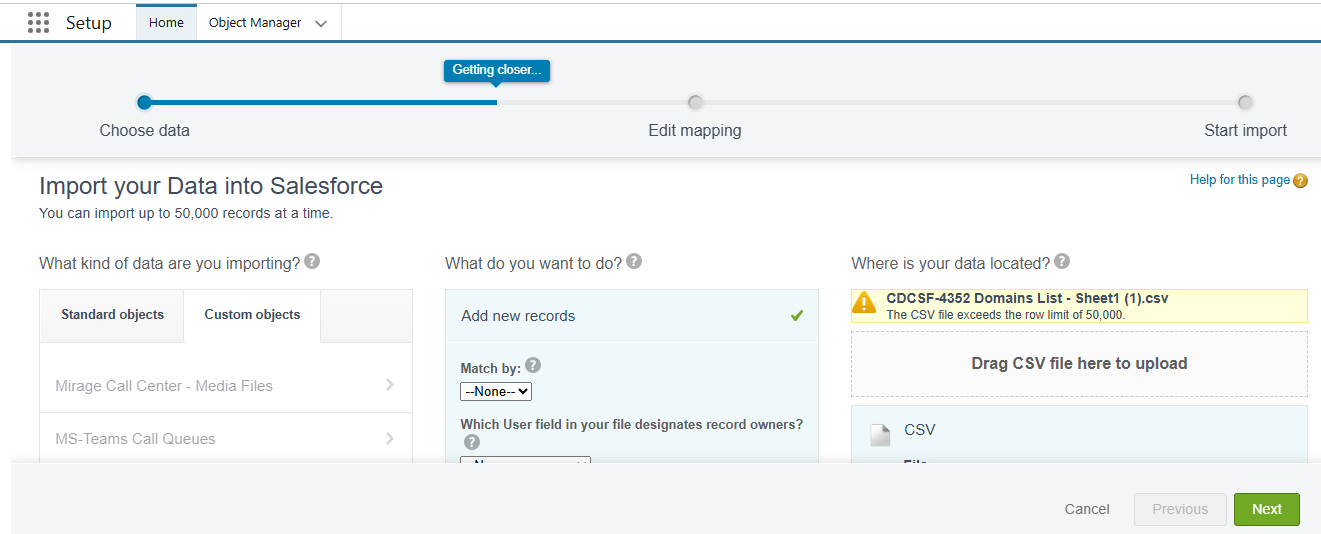Image resolution: width=1321 pixels, height=534 pixels.
Task: Open the 'Help for this page' link
Action: [1239, 180]
